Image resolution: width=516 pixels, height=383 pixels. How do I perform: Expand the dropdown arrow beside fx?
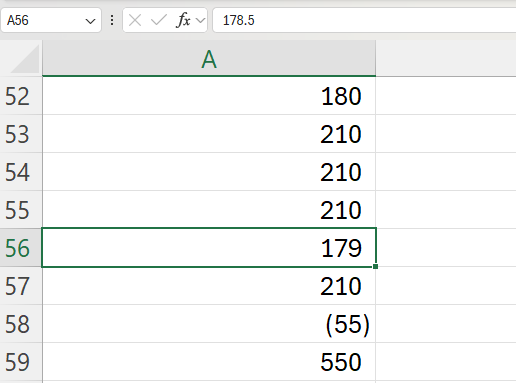click(200, 21)
